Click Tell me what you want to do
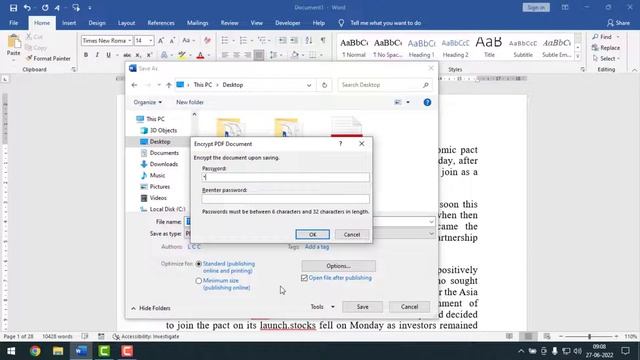Viewport: 640px width, 360px height. pos(386,23)
